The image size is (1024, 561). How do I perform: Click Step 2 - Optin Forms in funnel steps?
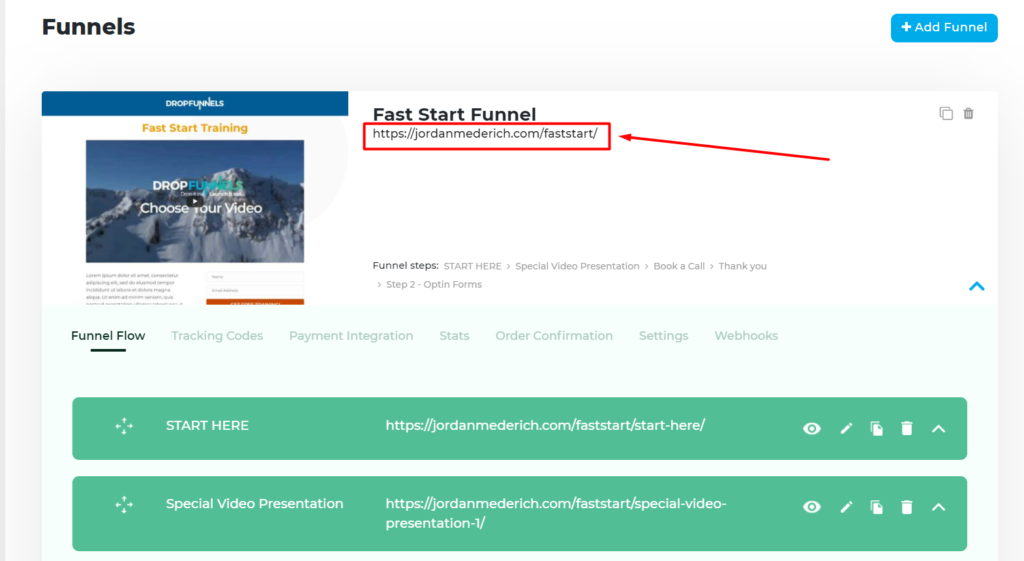point(434,285)
